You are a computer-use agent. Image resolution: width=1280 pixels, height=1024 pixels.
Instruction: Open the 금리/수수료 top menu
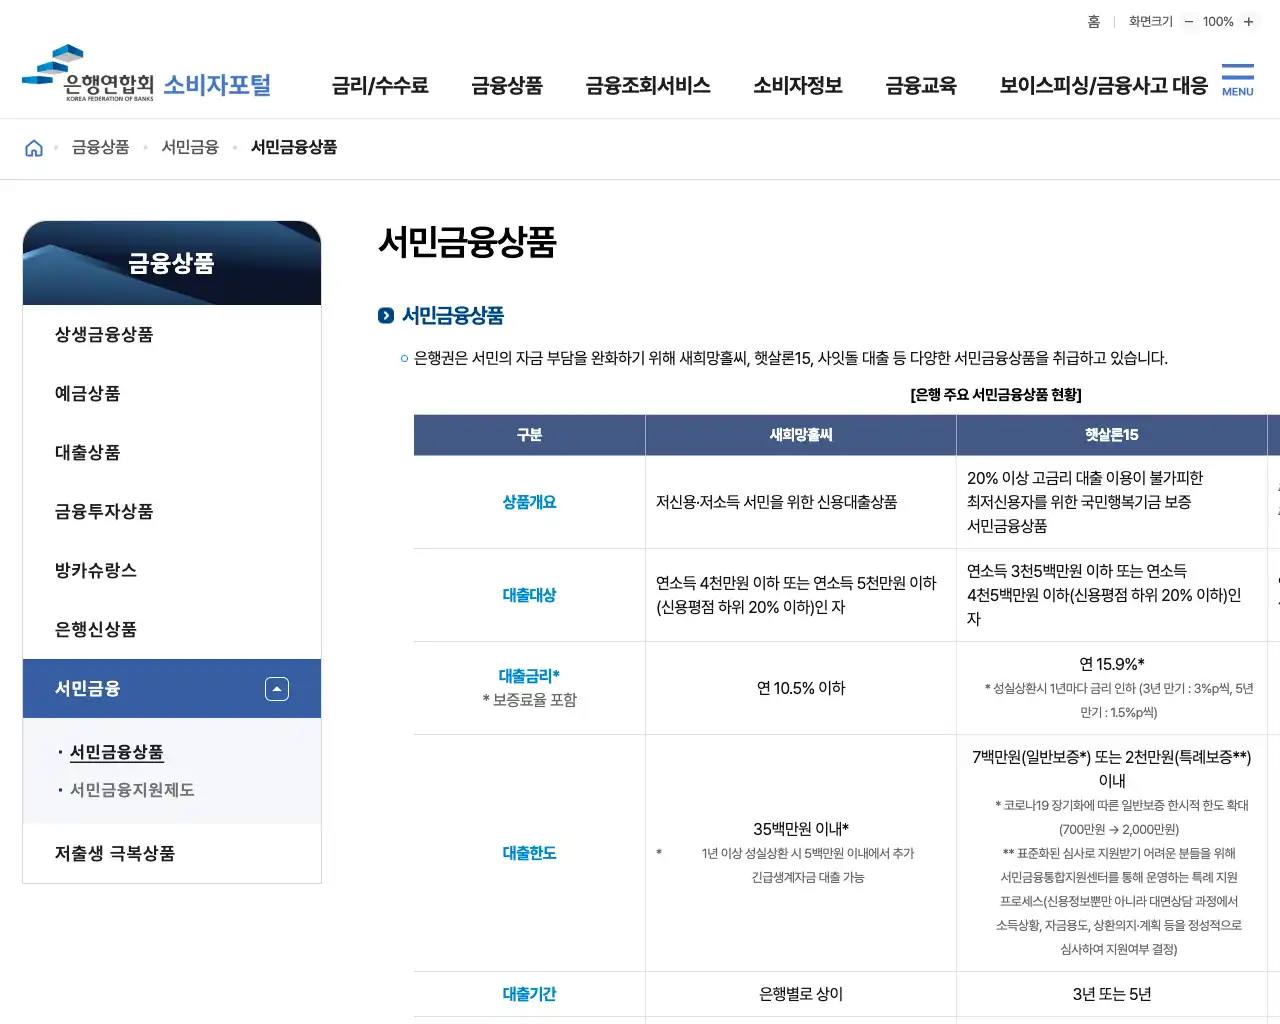tap(380, 86)
